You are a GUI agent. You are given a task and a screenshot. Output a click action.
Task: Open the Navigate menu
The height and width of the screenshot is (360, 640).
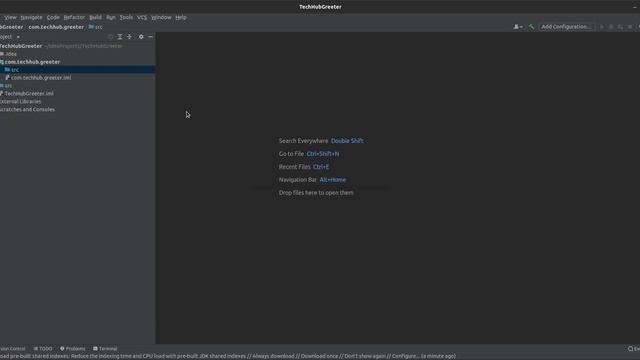pyautogui.click(x=31, y=18)
